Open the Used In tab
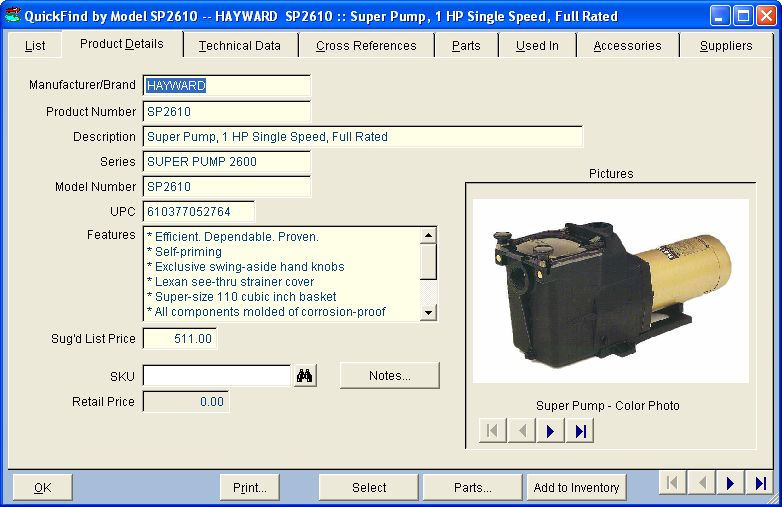 [x=537, y=46]
